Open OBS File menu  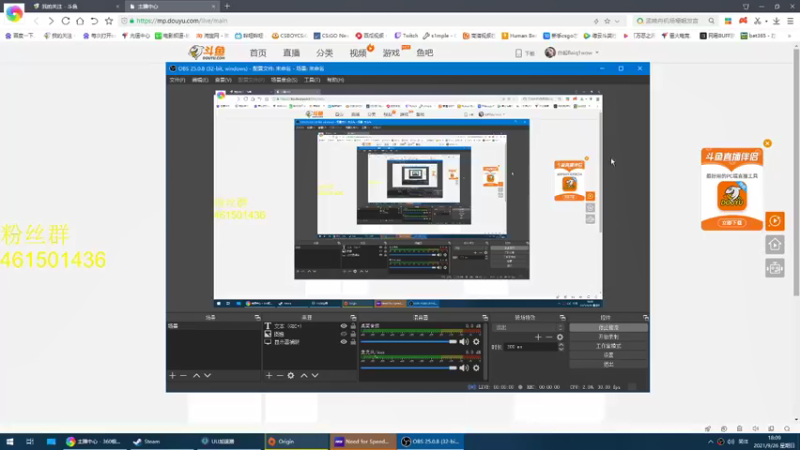click(177, 80)
